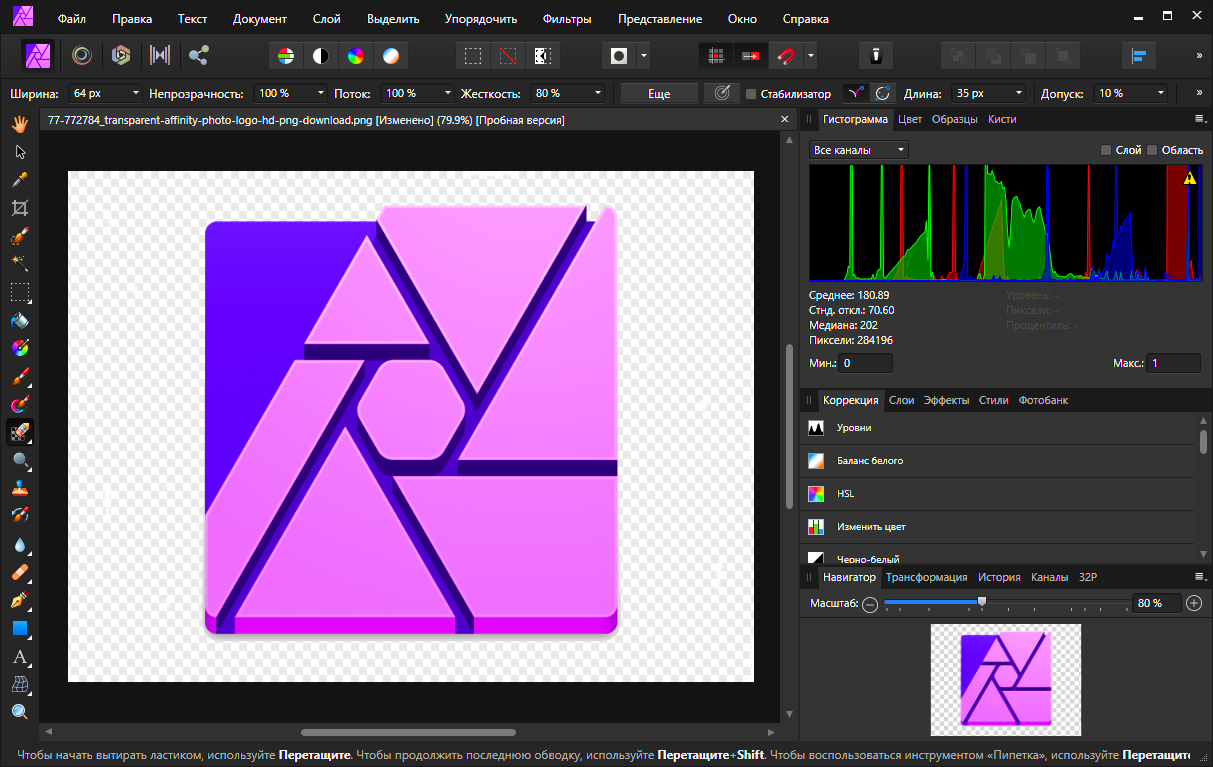Apply Auto Colors from toolbar

click(356, 56)
